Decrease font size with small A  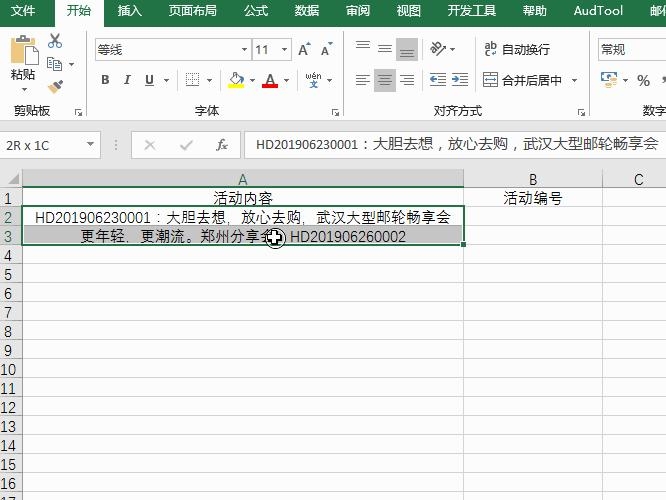[326, 50]
